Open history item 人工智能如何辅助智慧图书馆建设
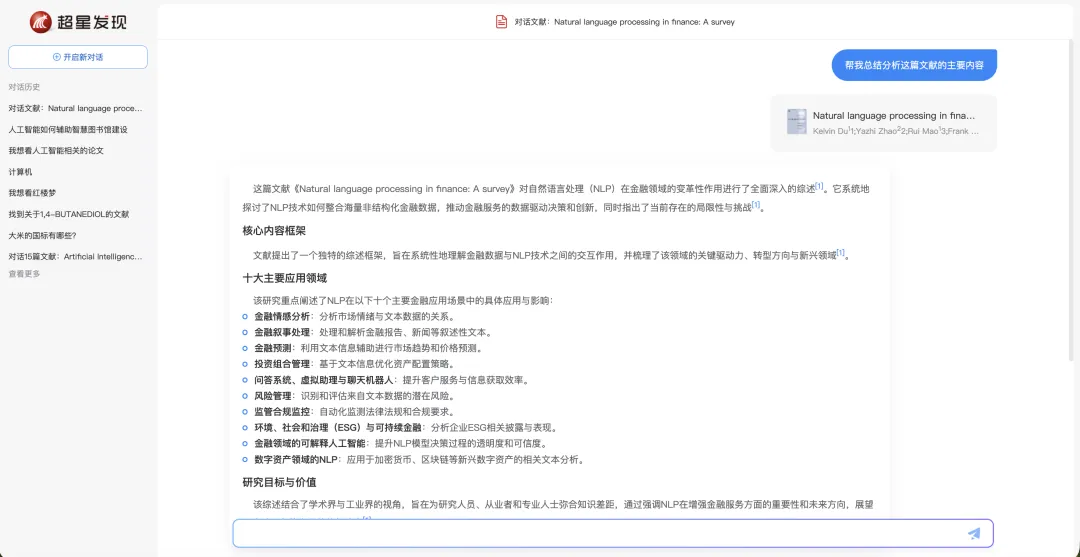Screen dimensions: 1080x557 68,129
